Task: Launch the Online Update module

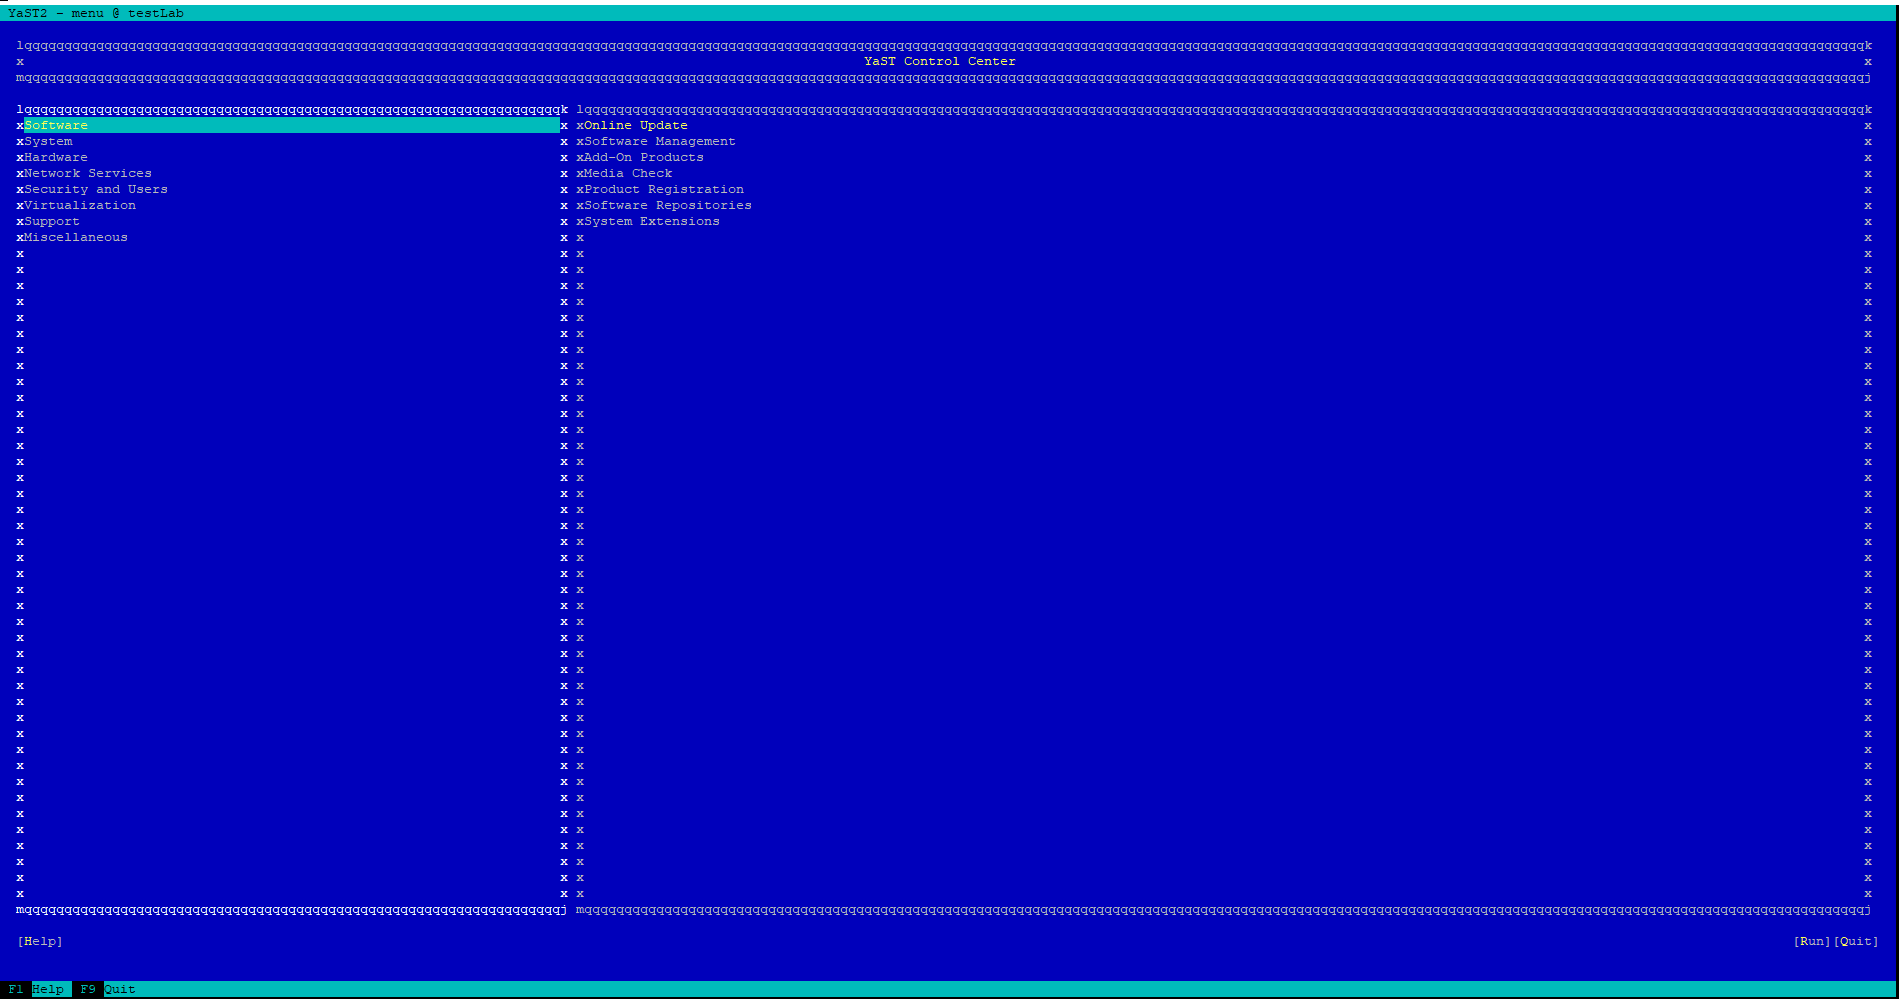Action: [x=636, y=126]
